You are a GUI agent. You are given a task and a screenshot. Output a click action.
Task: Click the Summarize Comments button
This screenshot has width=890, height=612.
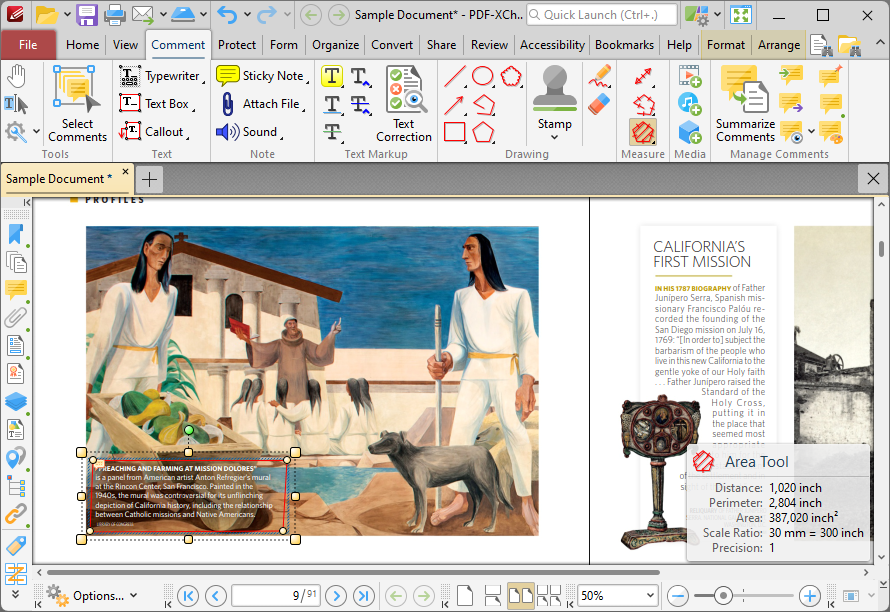coord(745,103)
